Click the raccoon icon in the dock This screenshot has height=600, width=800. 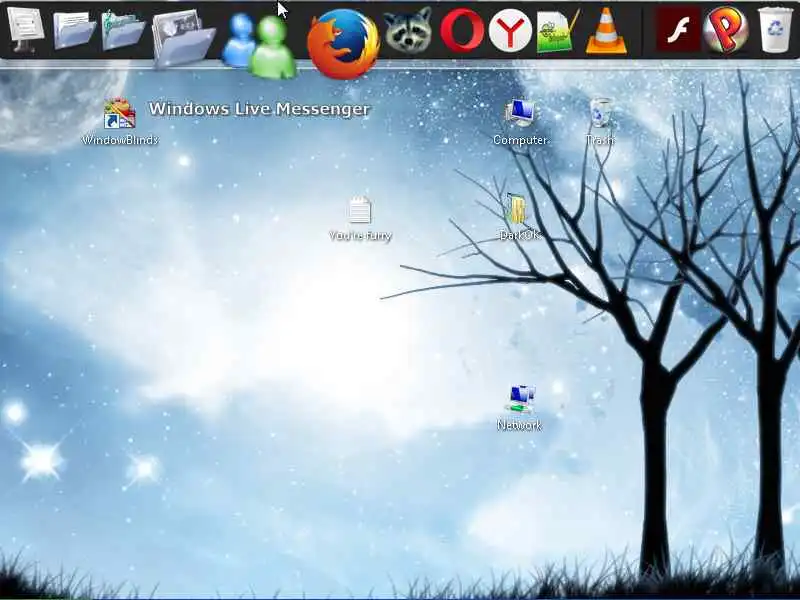pos(408,30)
